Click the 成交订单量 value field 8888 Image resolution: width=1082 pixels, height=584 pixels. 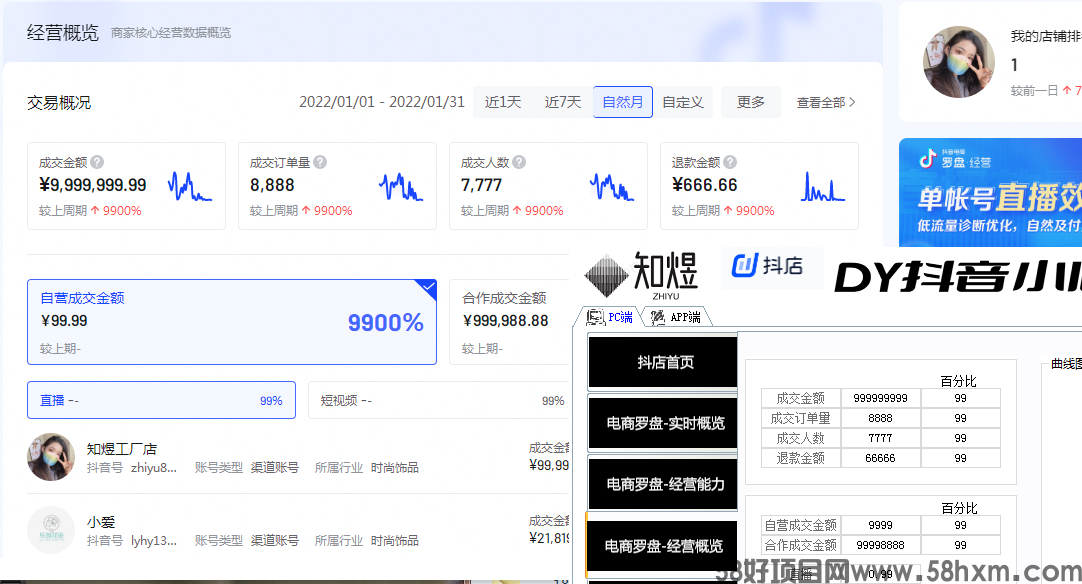(x=881, y=418)
